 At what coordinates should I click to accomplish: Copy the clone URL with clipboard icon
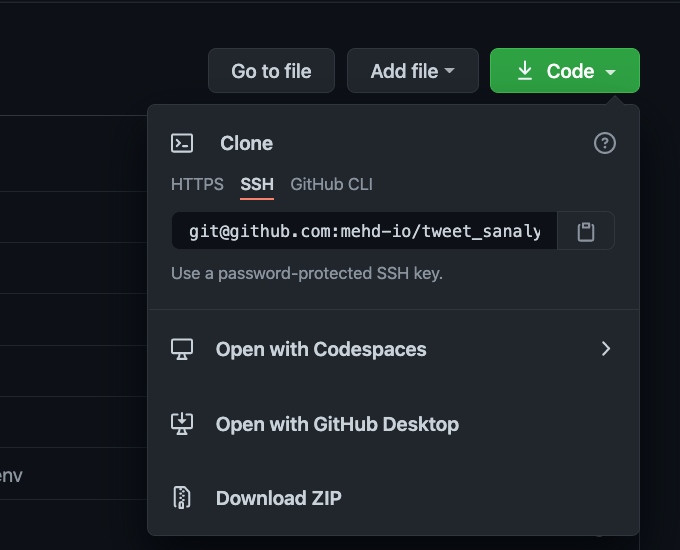click(x=585, y=231)
